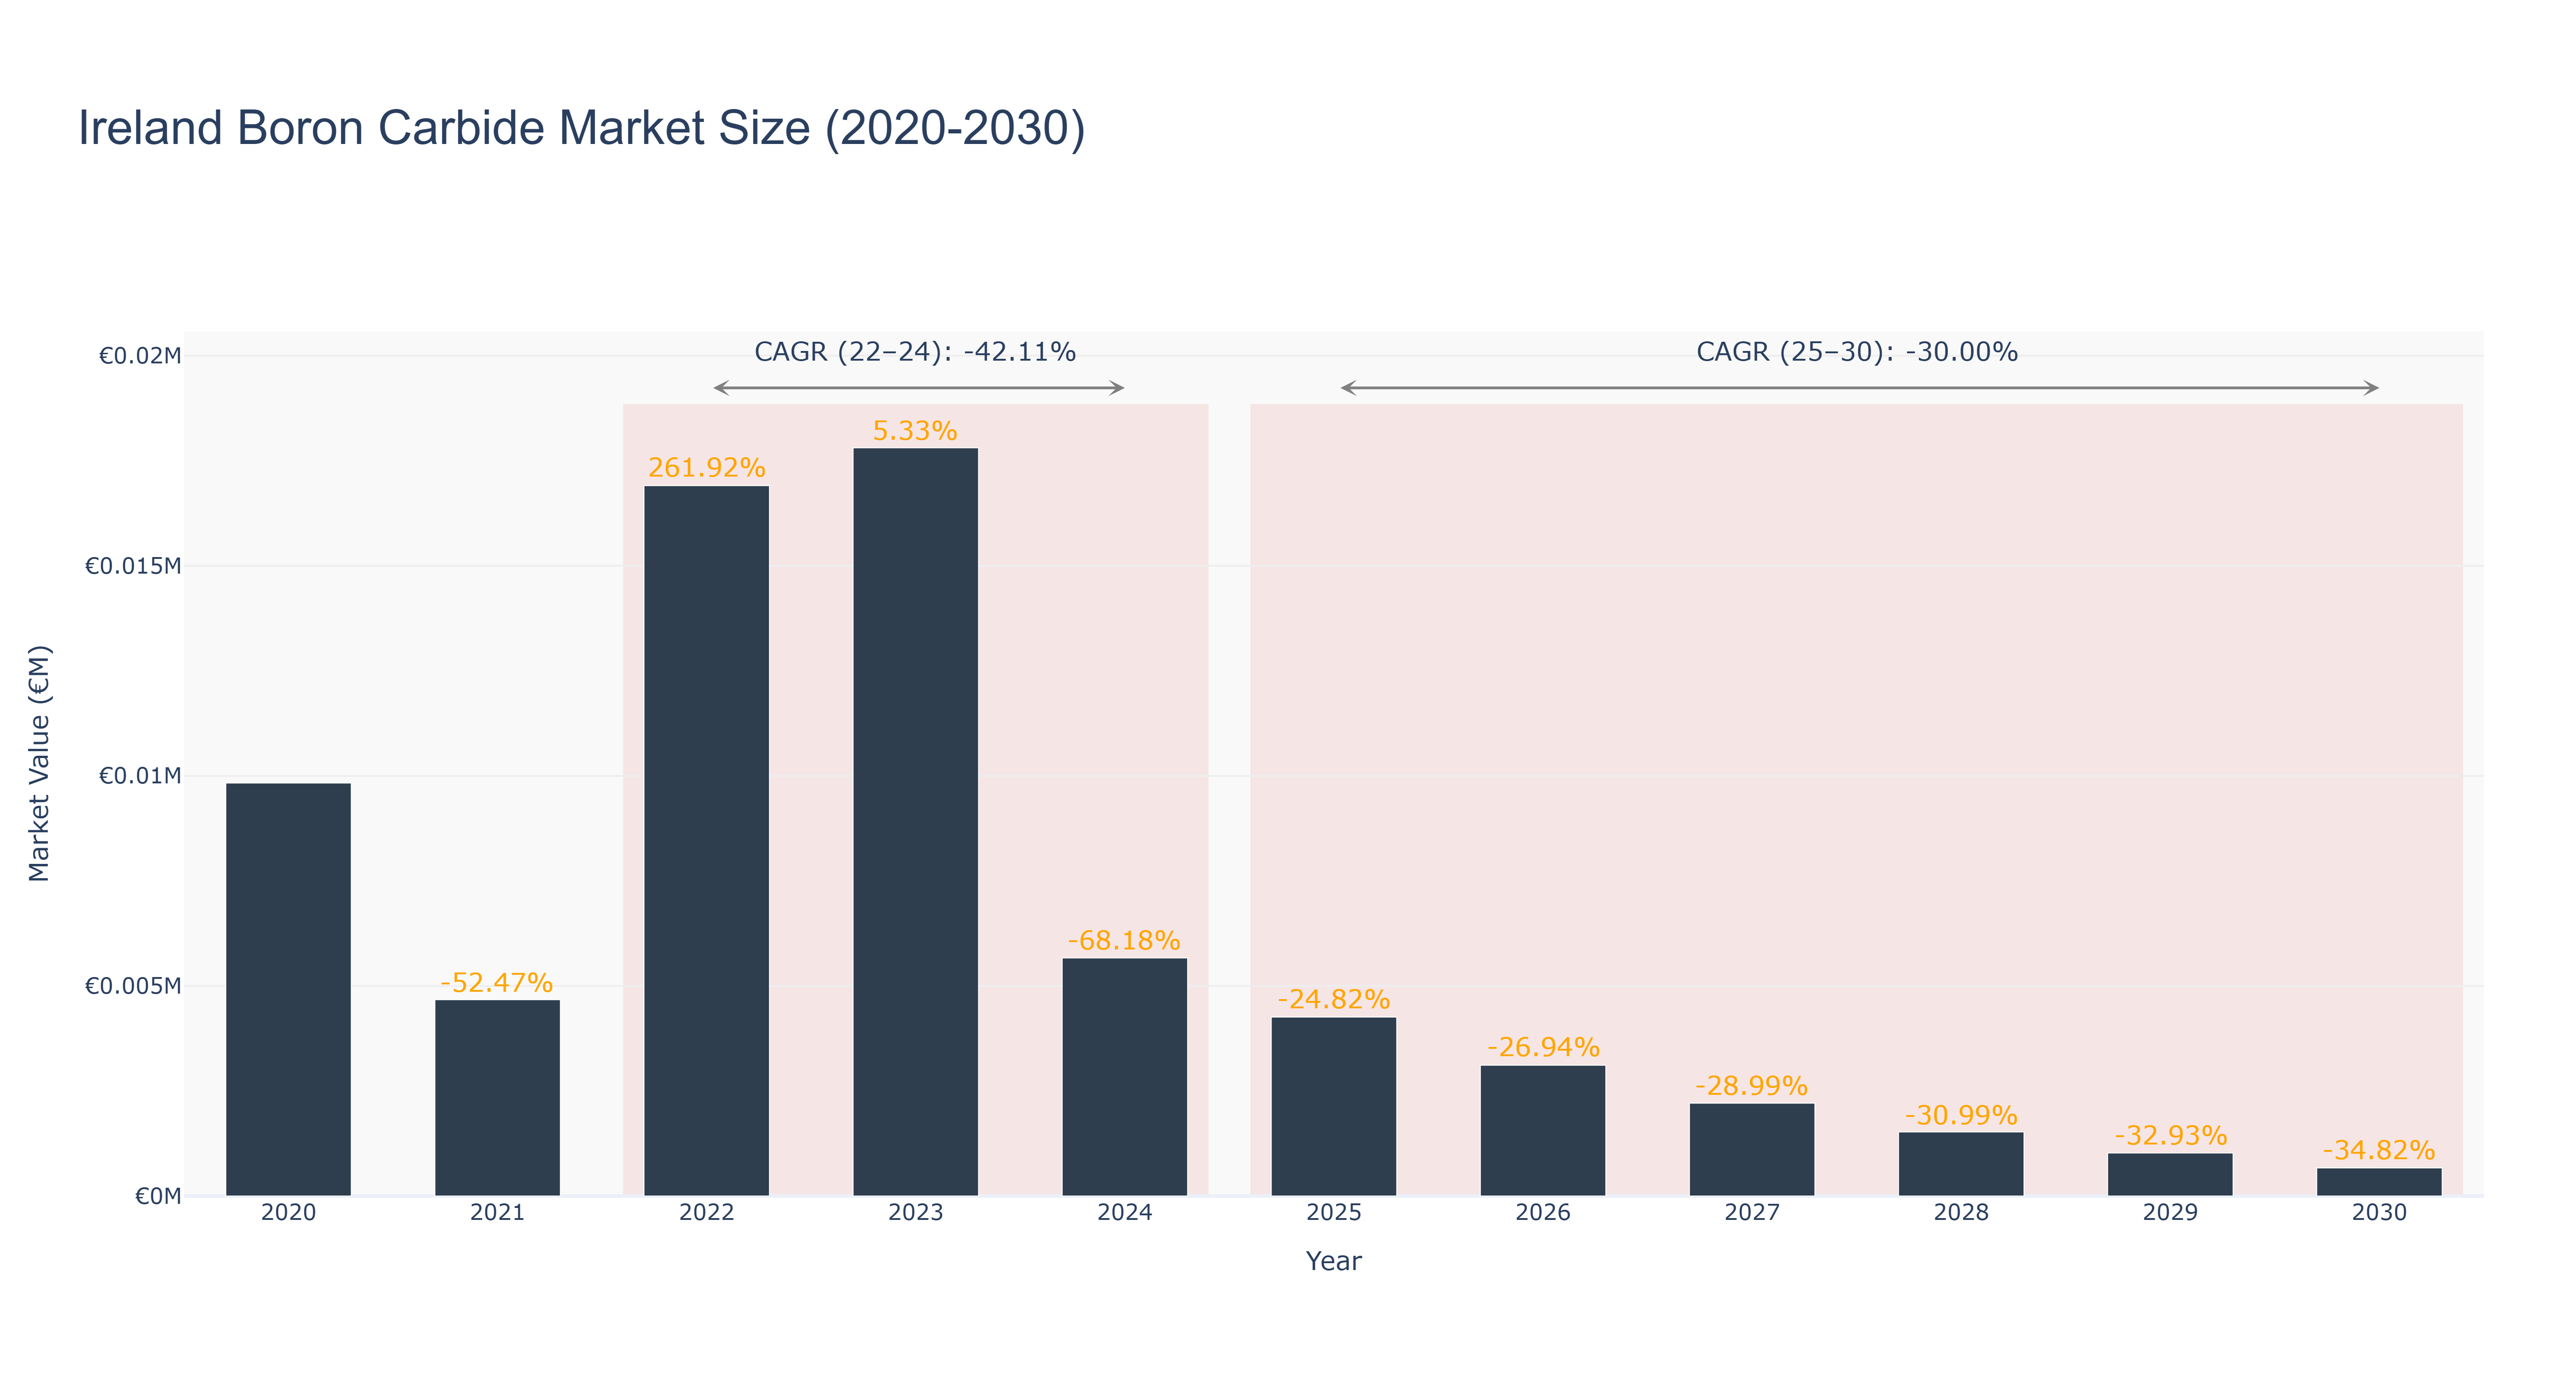Click the 2030 x-axis tick label
2576x1380 pixels.
click(x=2379, y=1213)
